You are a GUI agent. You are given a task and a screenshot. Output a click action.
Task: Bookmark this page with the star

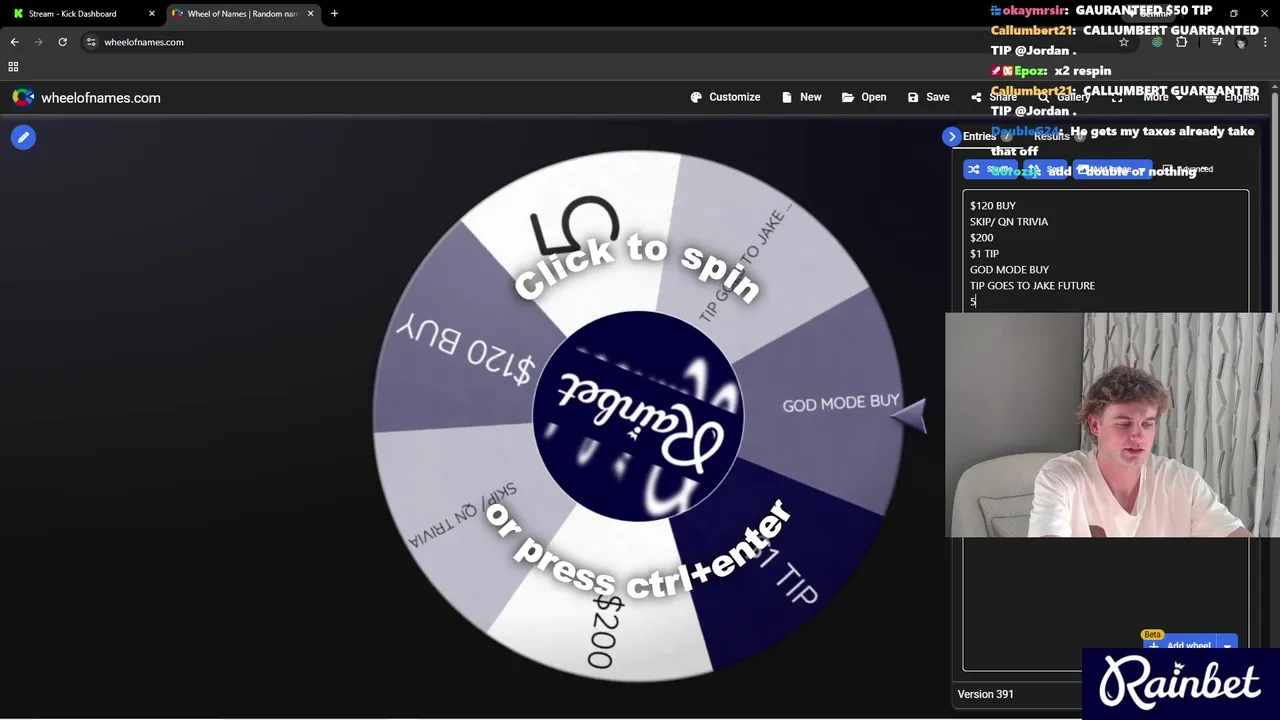[1124, 42]
